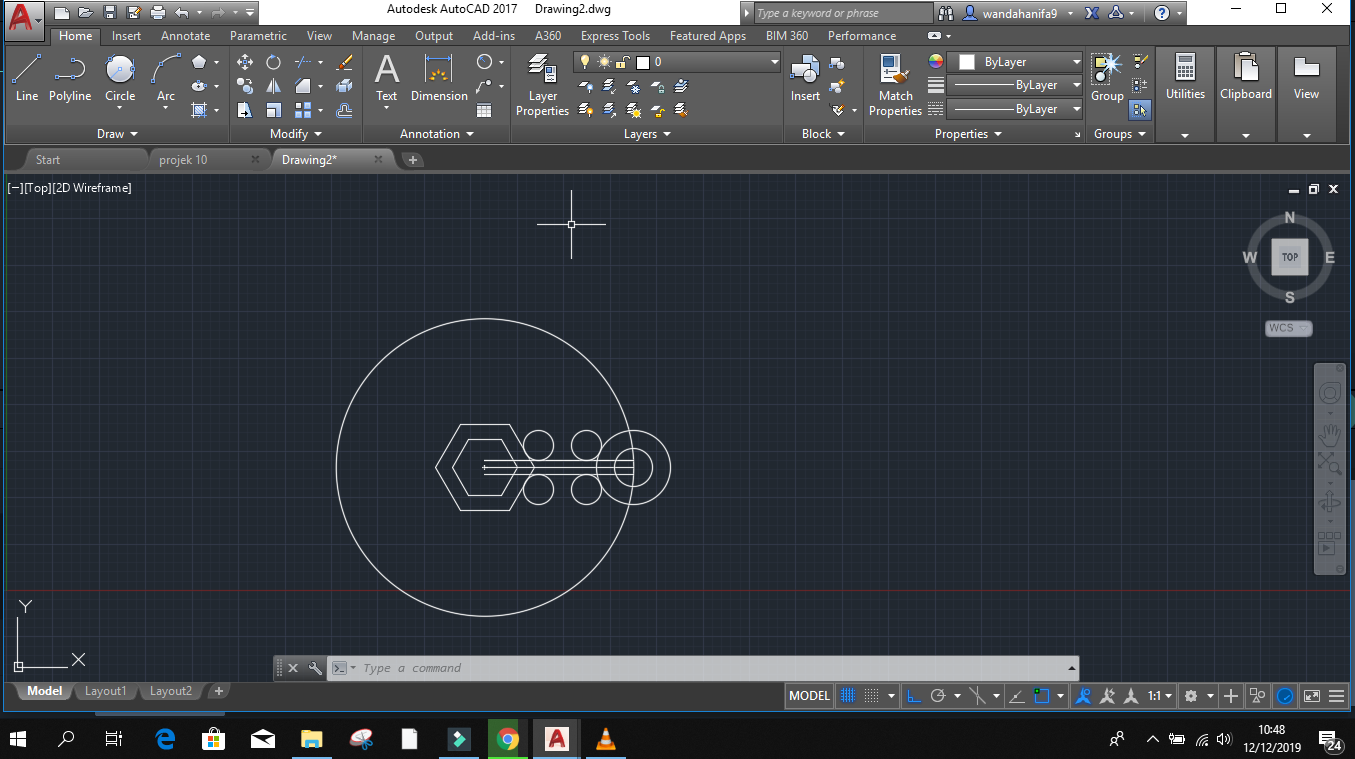This screenshot has width=1355, height=759.
Task: Switch to the Layout1 tab
Action: 105,691
